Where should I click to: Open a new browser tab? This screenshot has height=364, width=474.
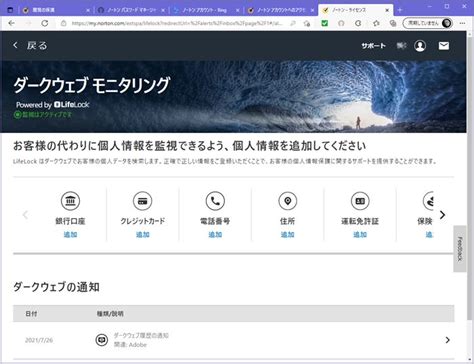pyautogui.click(x=400, y=10)
